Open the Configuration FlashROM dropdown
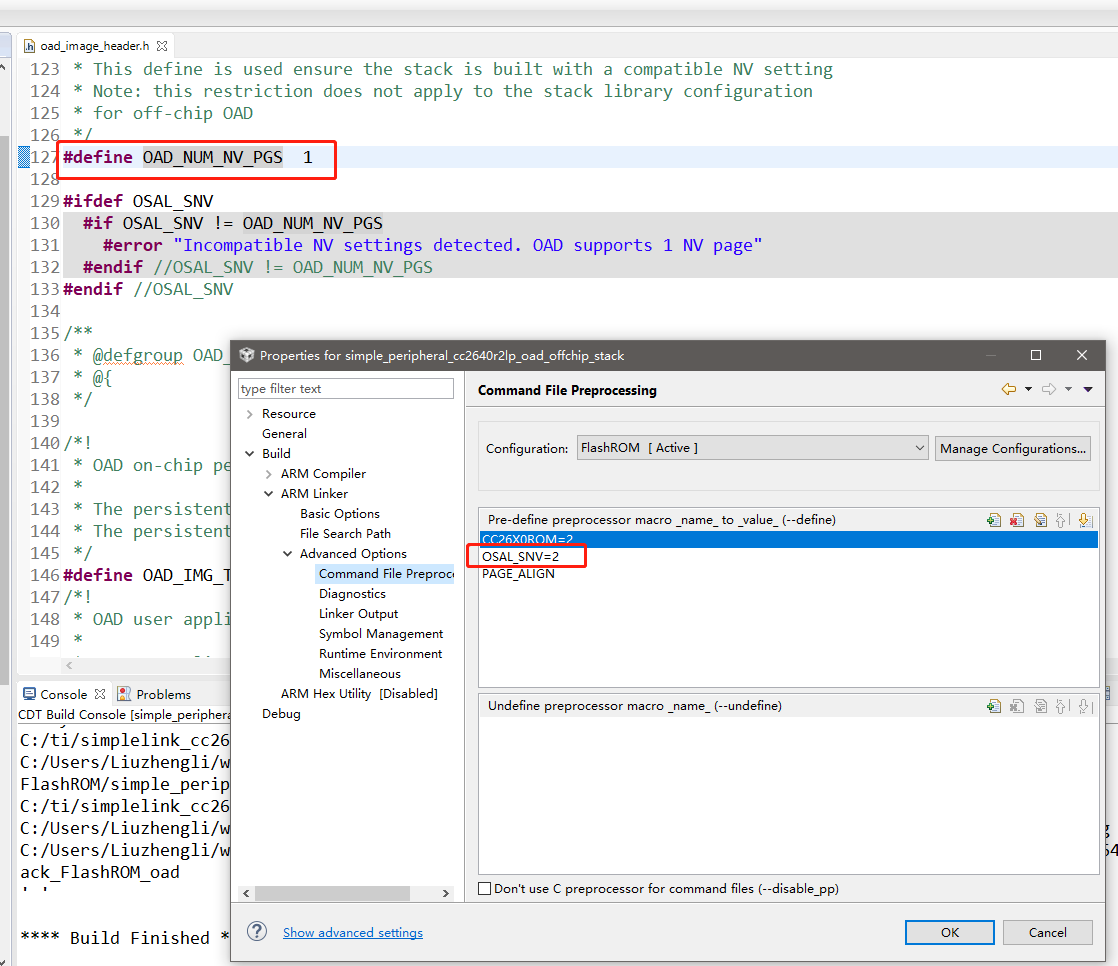This screenshot has height=966, width=1118. pos(752,448)
